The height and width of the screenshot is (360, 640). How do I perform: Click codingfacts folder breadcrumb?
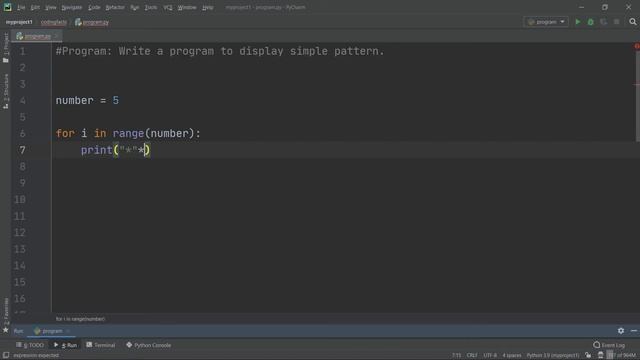tap(53, 22)
